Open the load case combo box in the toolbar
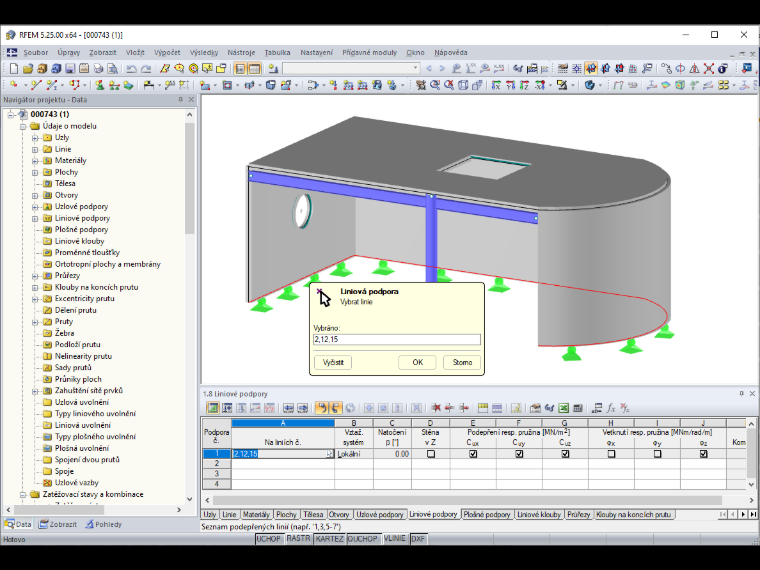760x570 pixels. coord(351,68)
